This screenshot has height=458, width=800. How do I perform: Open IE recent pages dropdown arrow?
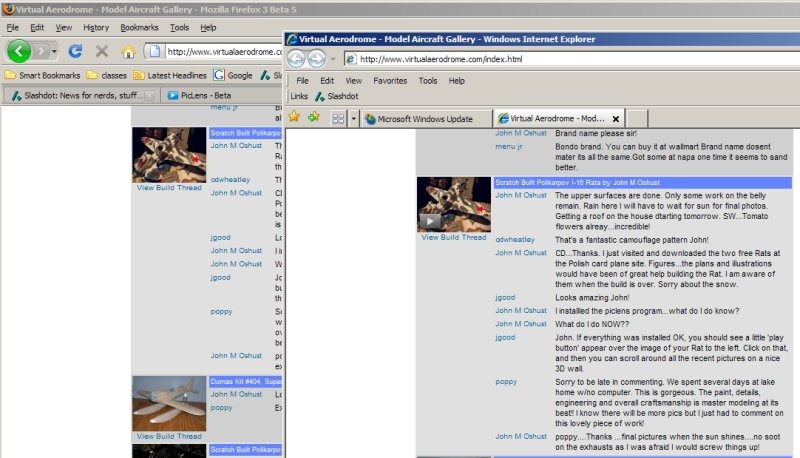(333, 59)
